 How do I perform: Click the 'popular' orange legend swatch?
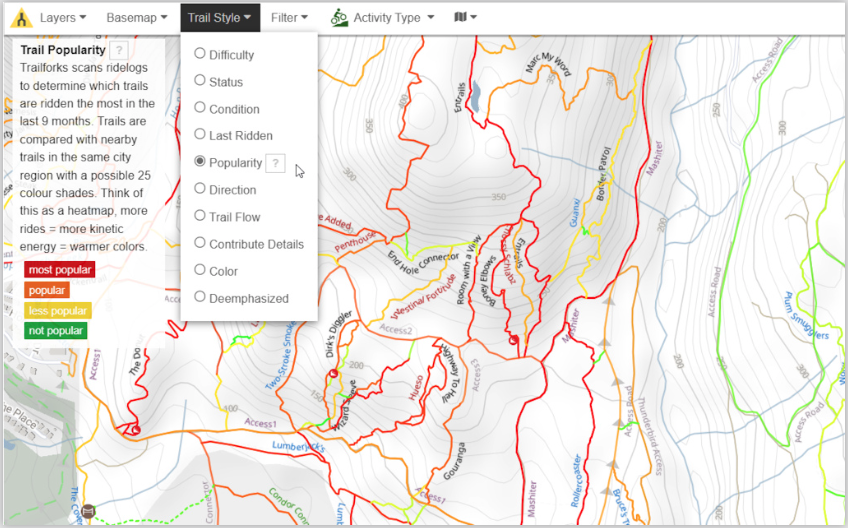coord(47,291)
